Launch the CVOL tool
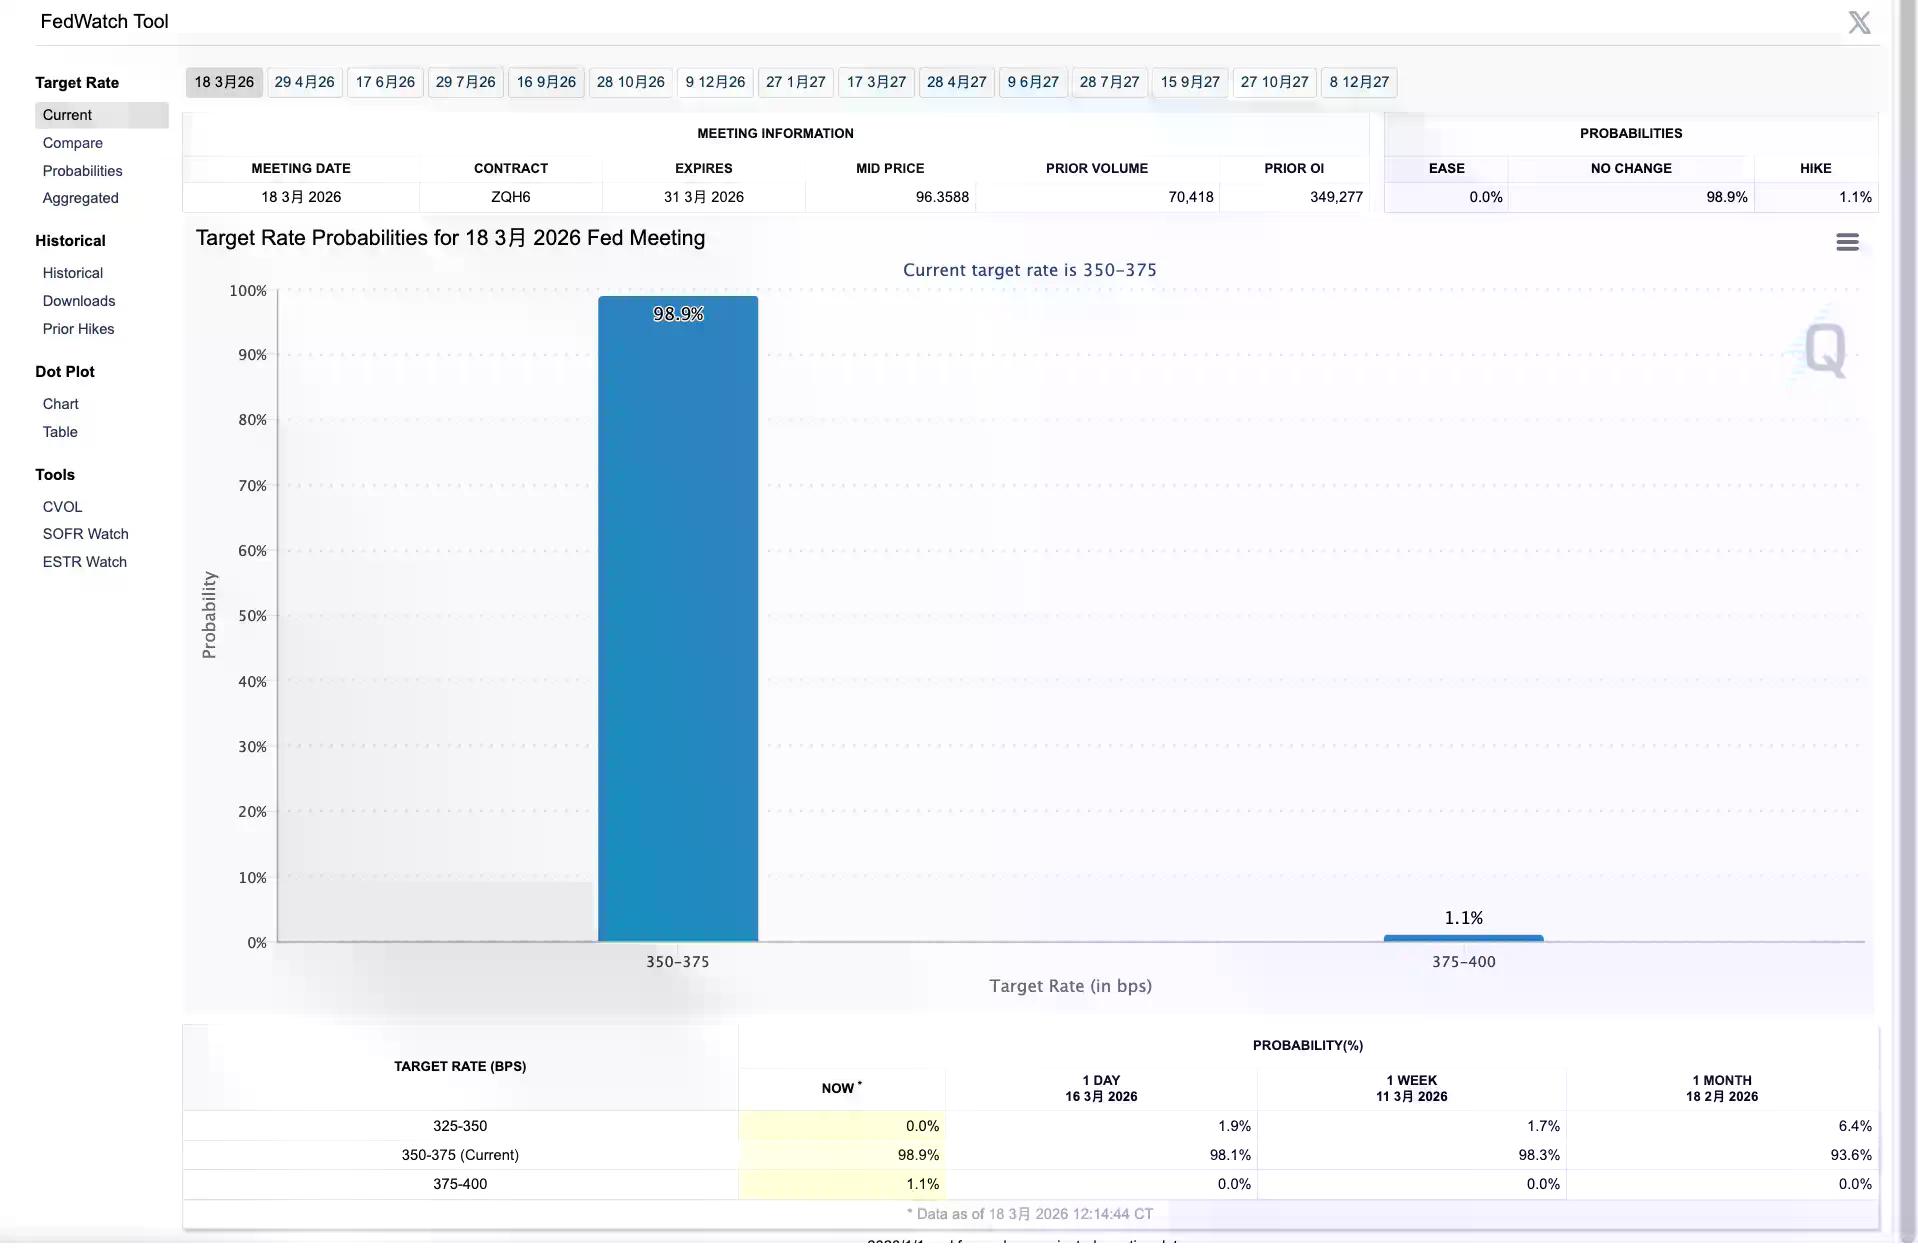Image resolution: width=1918 pixels, height=1252 pixels. click(62, 507)
